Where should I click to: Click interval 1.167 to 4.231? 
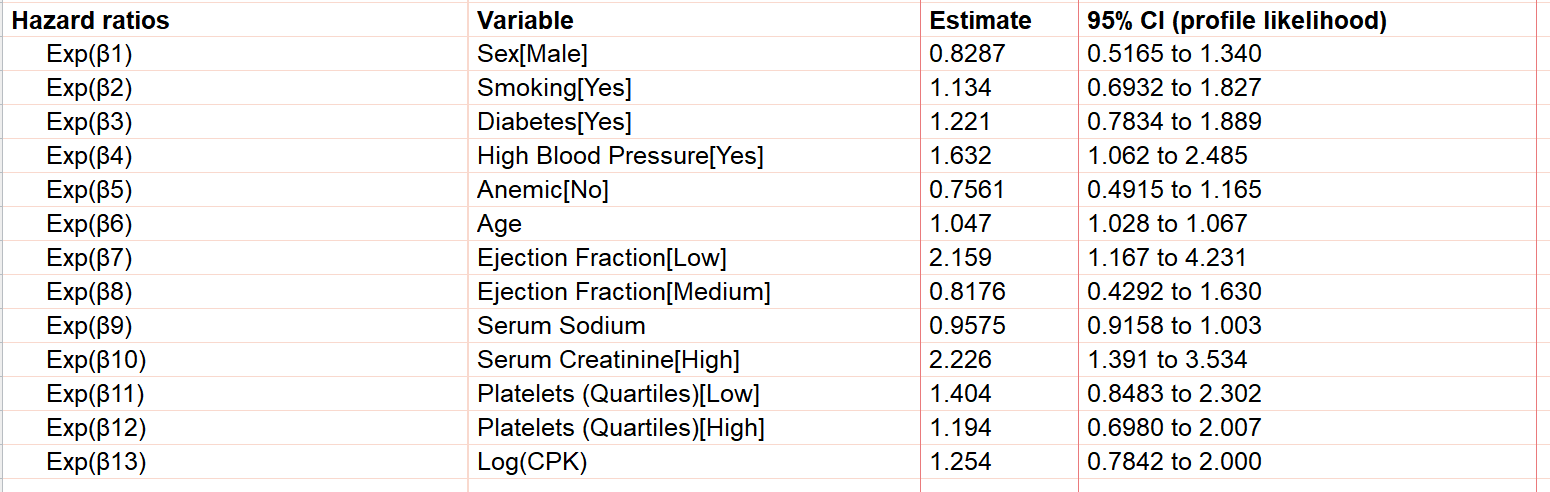click(1167, 258)
